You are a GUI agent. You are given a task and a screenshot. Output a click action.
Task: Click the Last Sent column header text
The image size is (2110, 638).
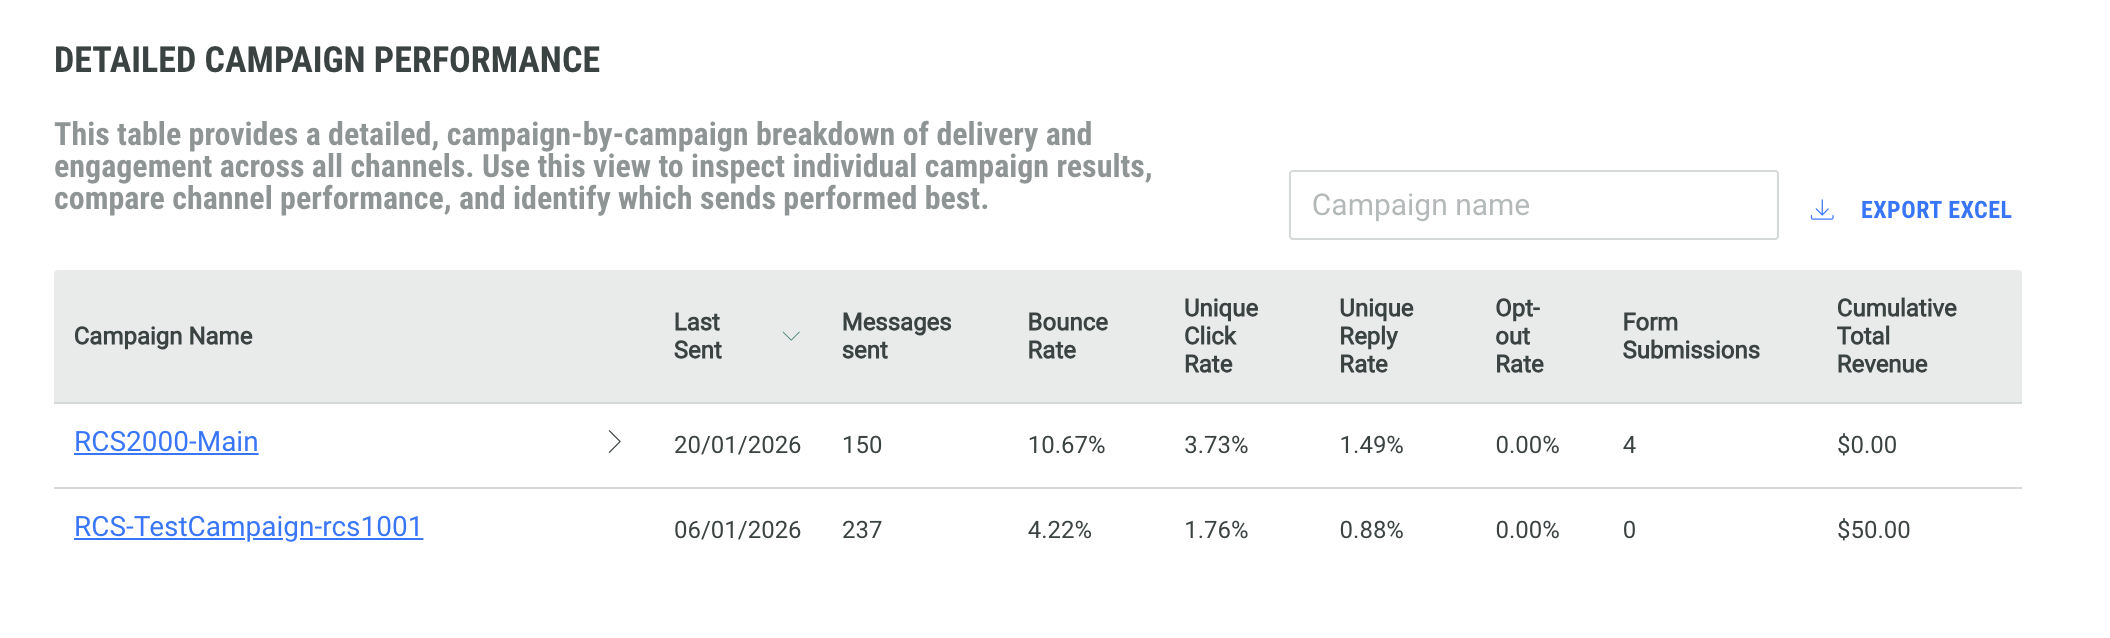697,336
